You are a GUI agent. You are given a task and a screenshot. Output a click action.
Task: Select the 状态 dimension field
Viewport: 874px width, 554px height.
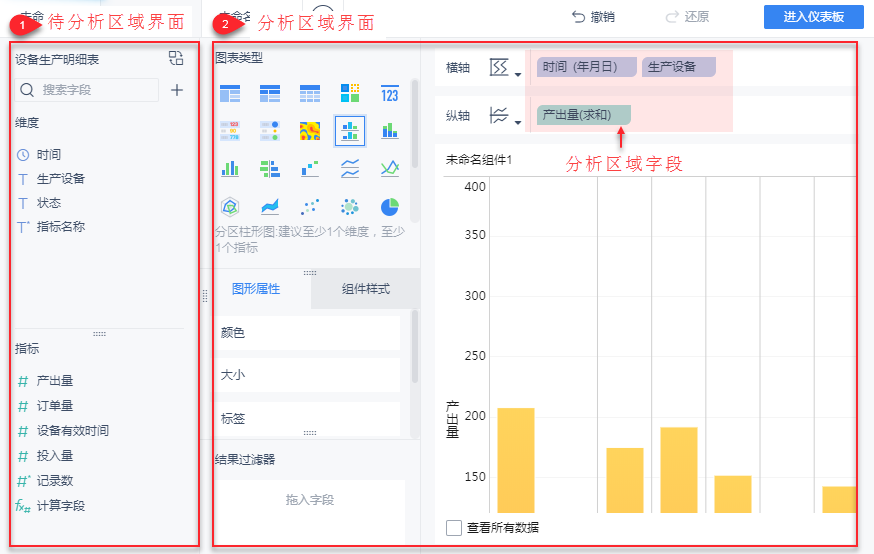click(x=49, y=203)
